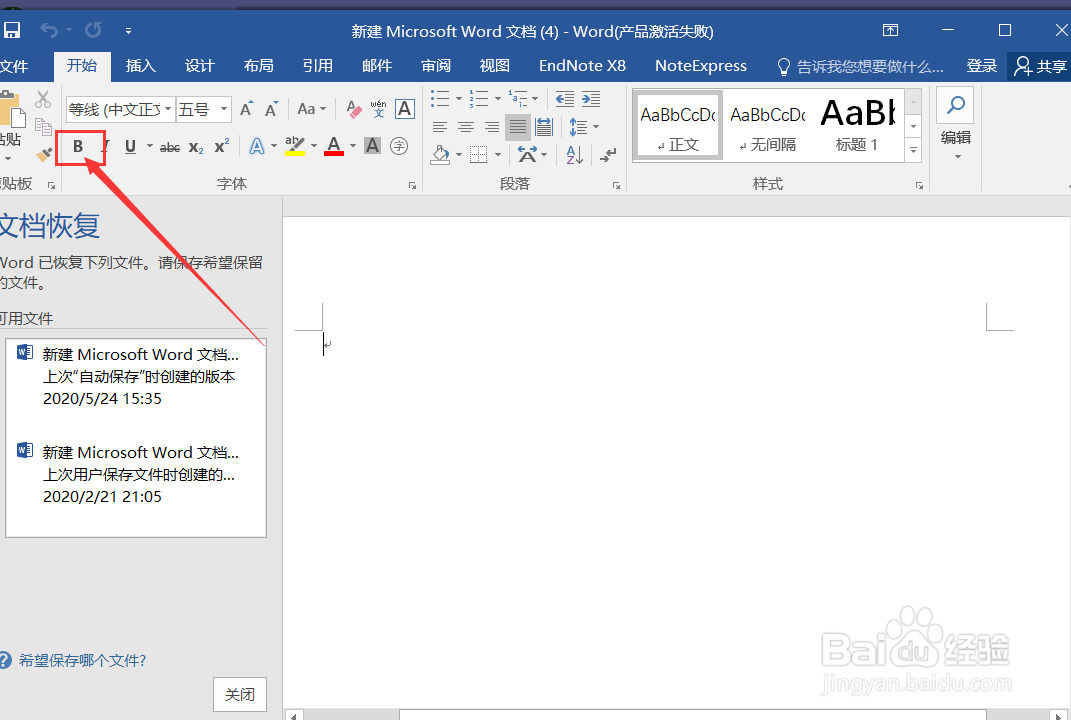Click the 告诉我您想要做什么 search box
Image resolution: width=1071 pixels, height=720 pixels.
pos(861,66)
